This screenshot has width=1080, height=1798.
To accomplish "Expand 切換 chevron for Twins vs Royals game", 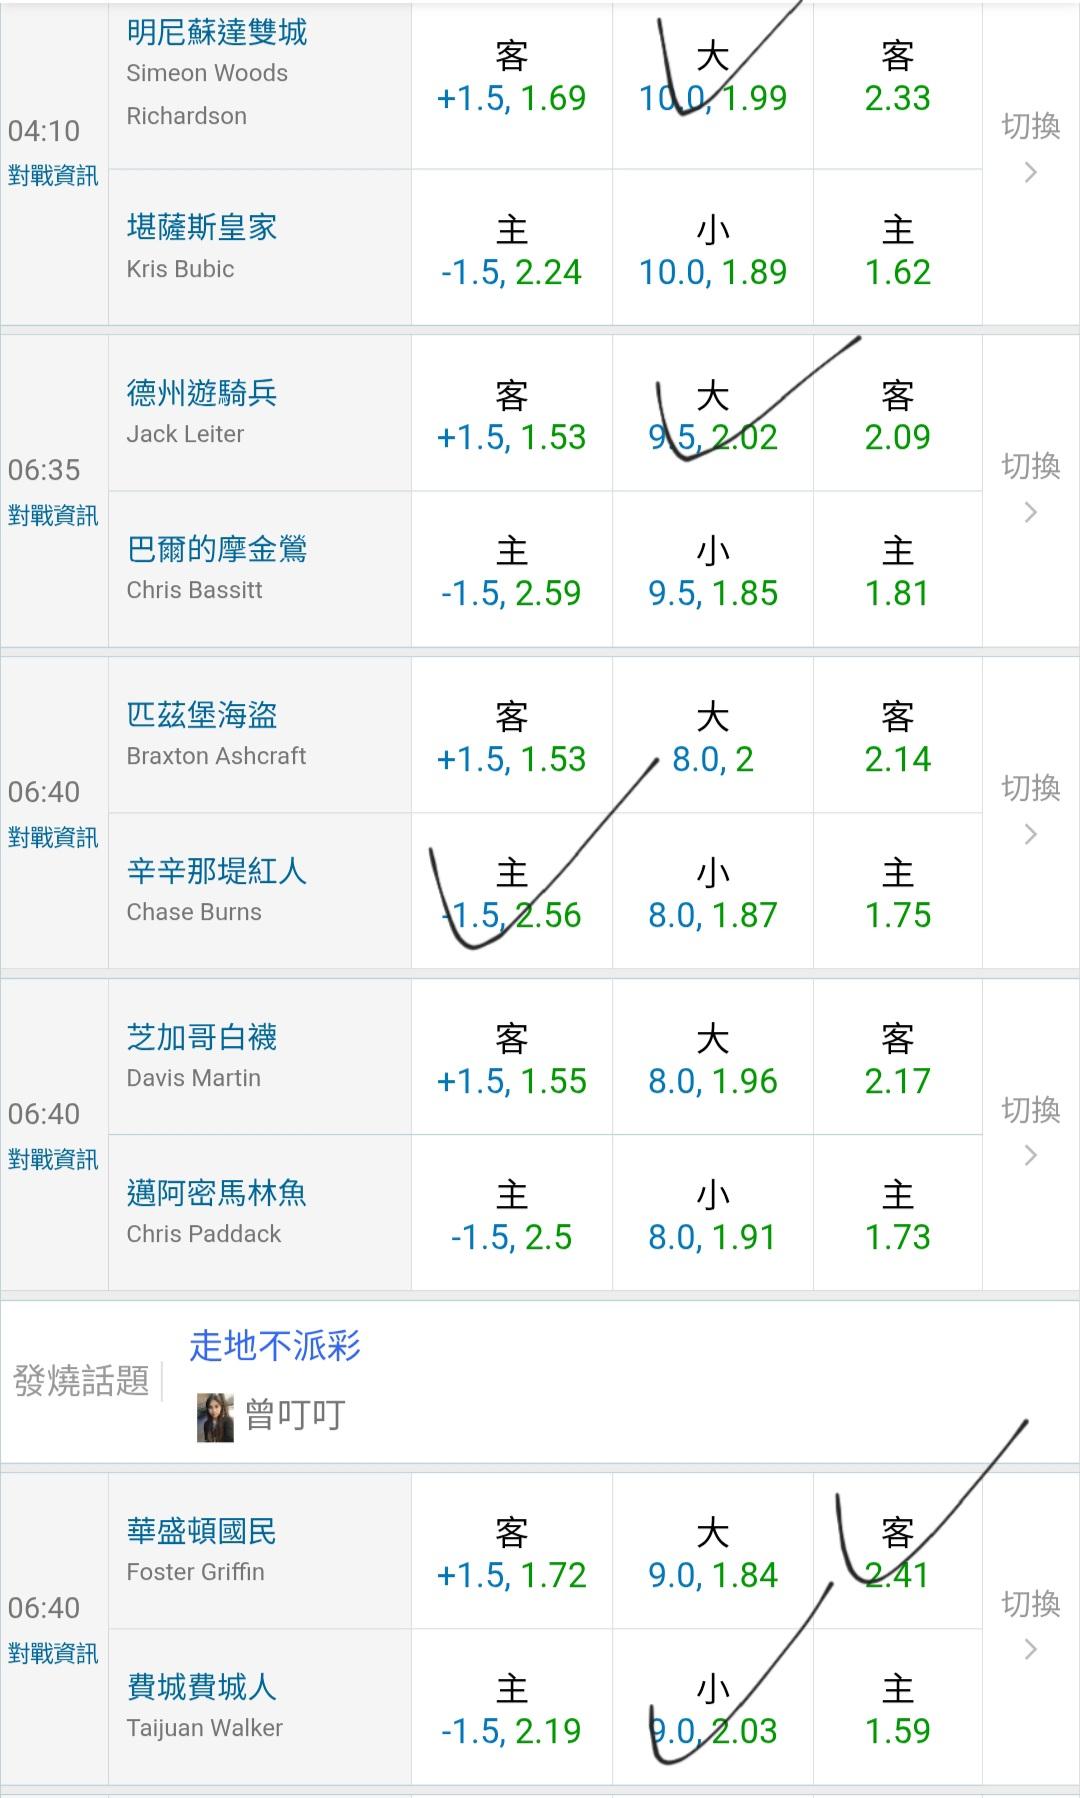I will (x=1030, y=172).
